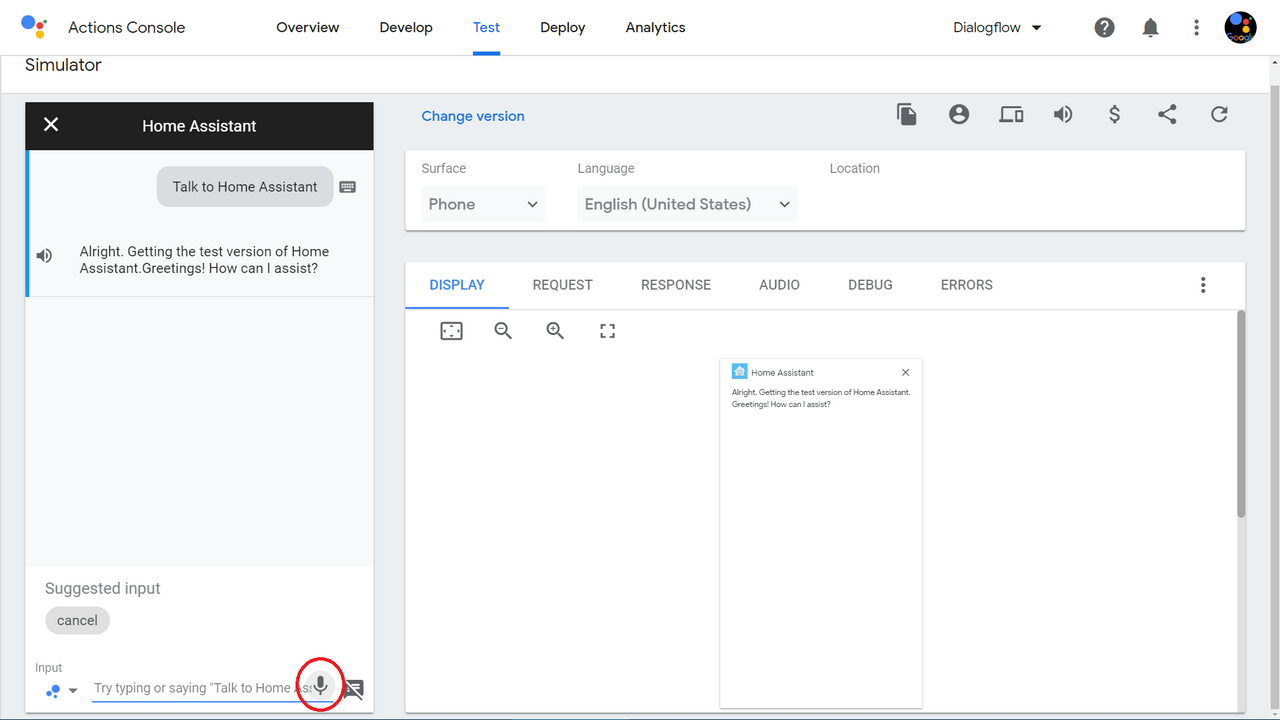Click the speaker icon next to the response

(x=44, y=256)
